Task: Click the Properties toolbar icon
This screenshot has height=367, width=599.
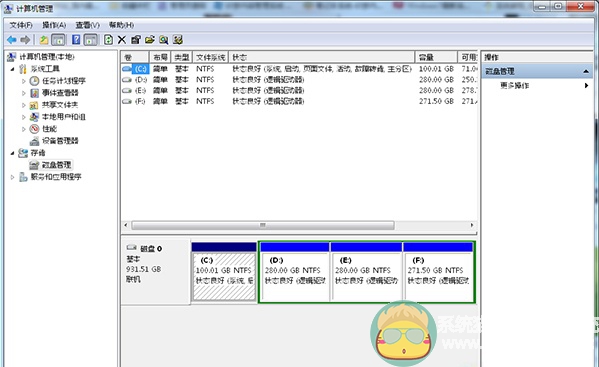Action: 136,40
